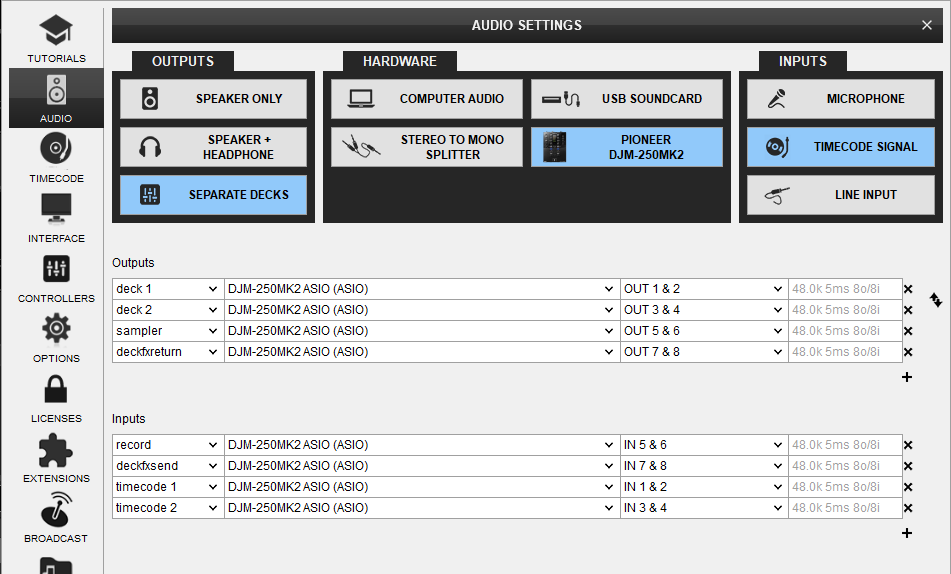Open OUT 7 & 8 channel dropdown
The image size is (951, 574).
pos(704,352)
